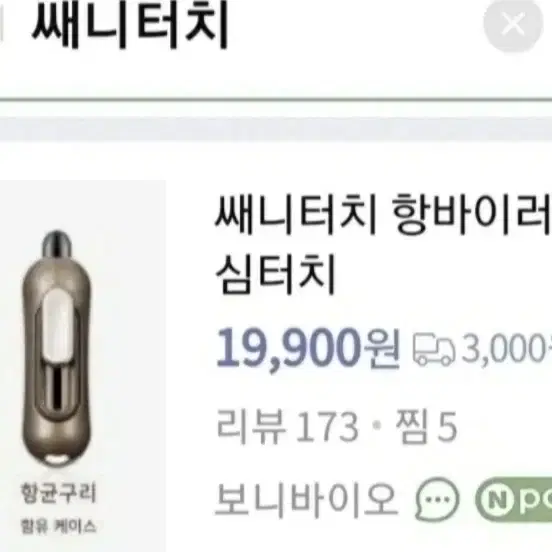Click the 항균구리 caption on thumbnail
The image size is (552, 552).
pyautogui.click(x=58, y=493)
